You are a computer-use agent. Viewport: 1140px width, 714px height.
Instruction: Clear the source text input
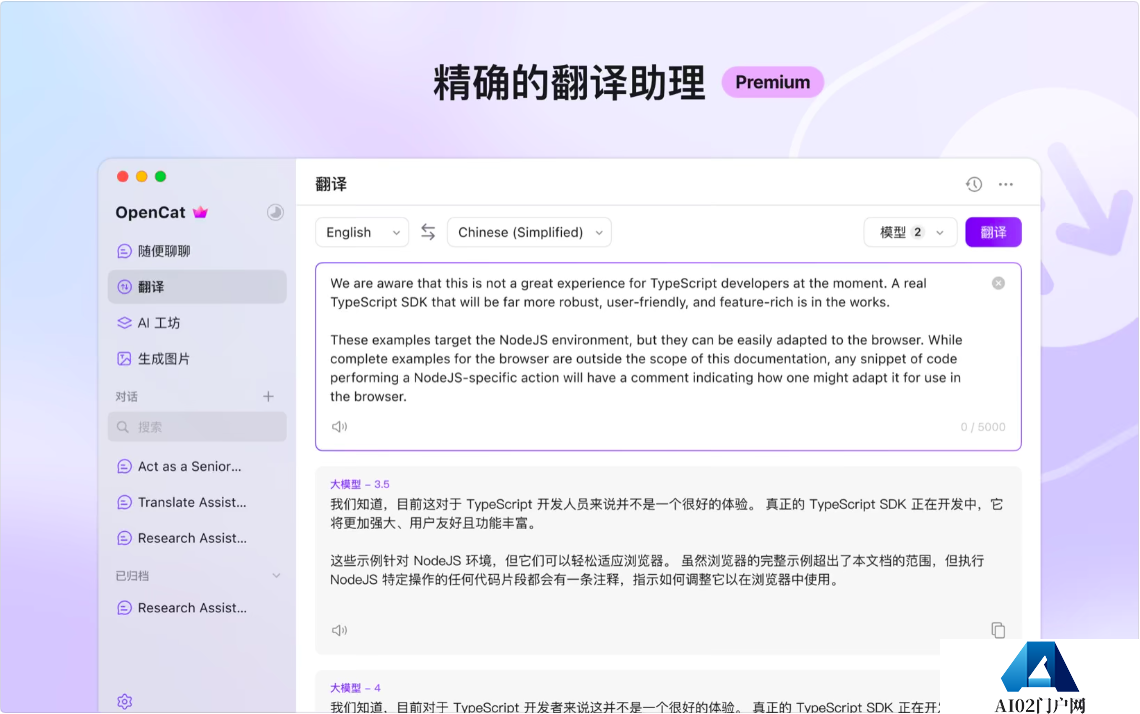998,284
